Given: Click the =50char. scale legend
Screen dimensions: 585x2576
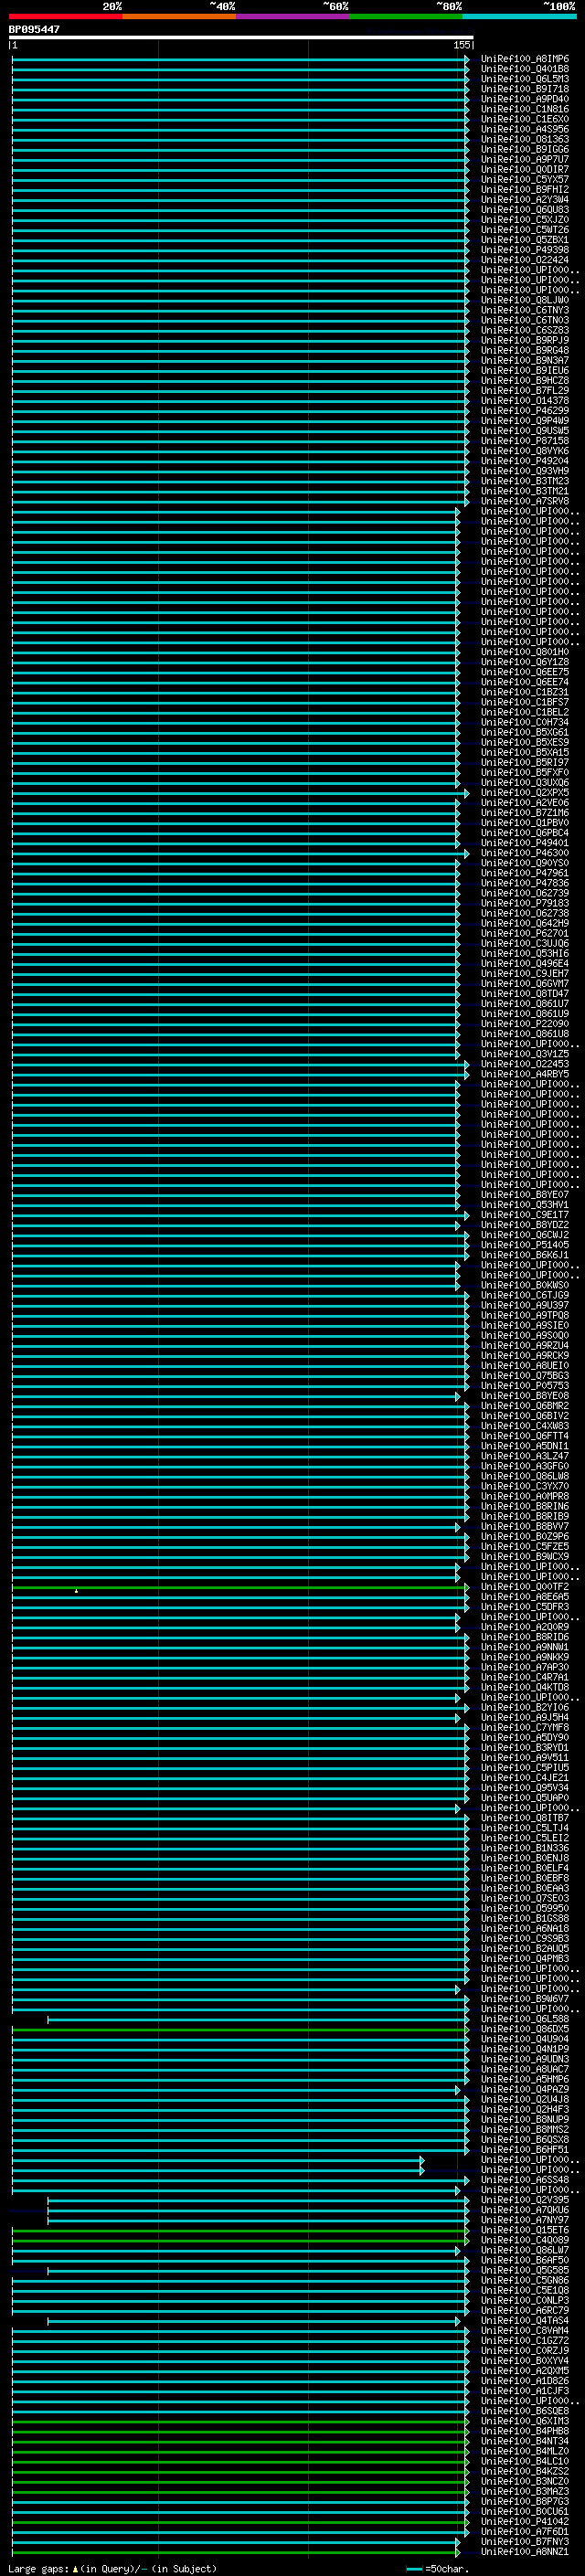Looking at the screenshot, I should (438, 2568).
